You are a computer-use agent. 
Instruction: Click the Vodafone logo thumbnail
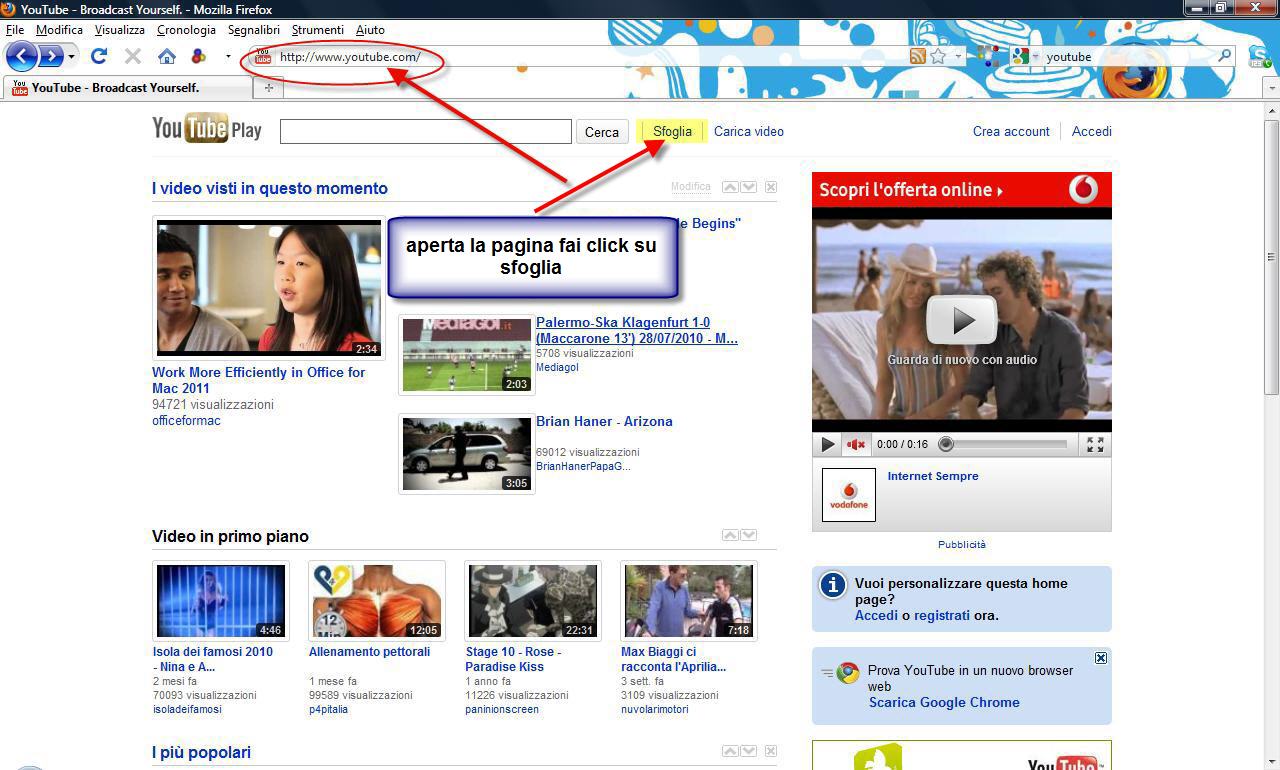[x=849, y=495]
